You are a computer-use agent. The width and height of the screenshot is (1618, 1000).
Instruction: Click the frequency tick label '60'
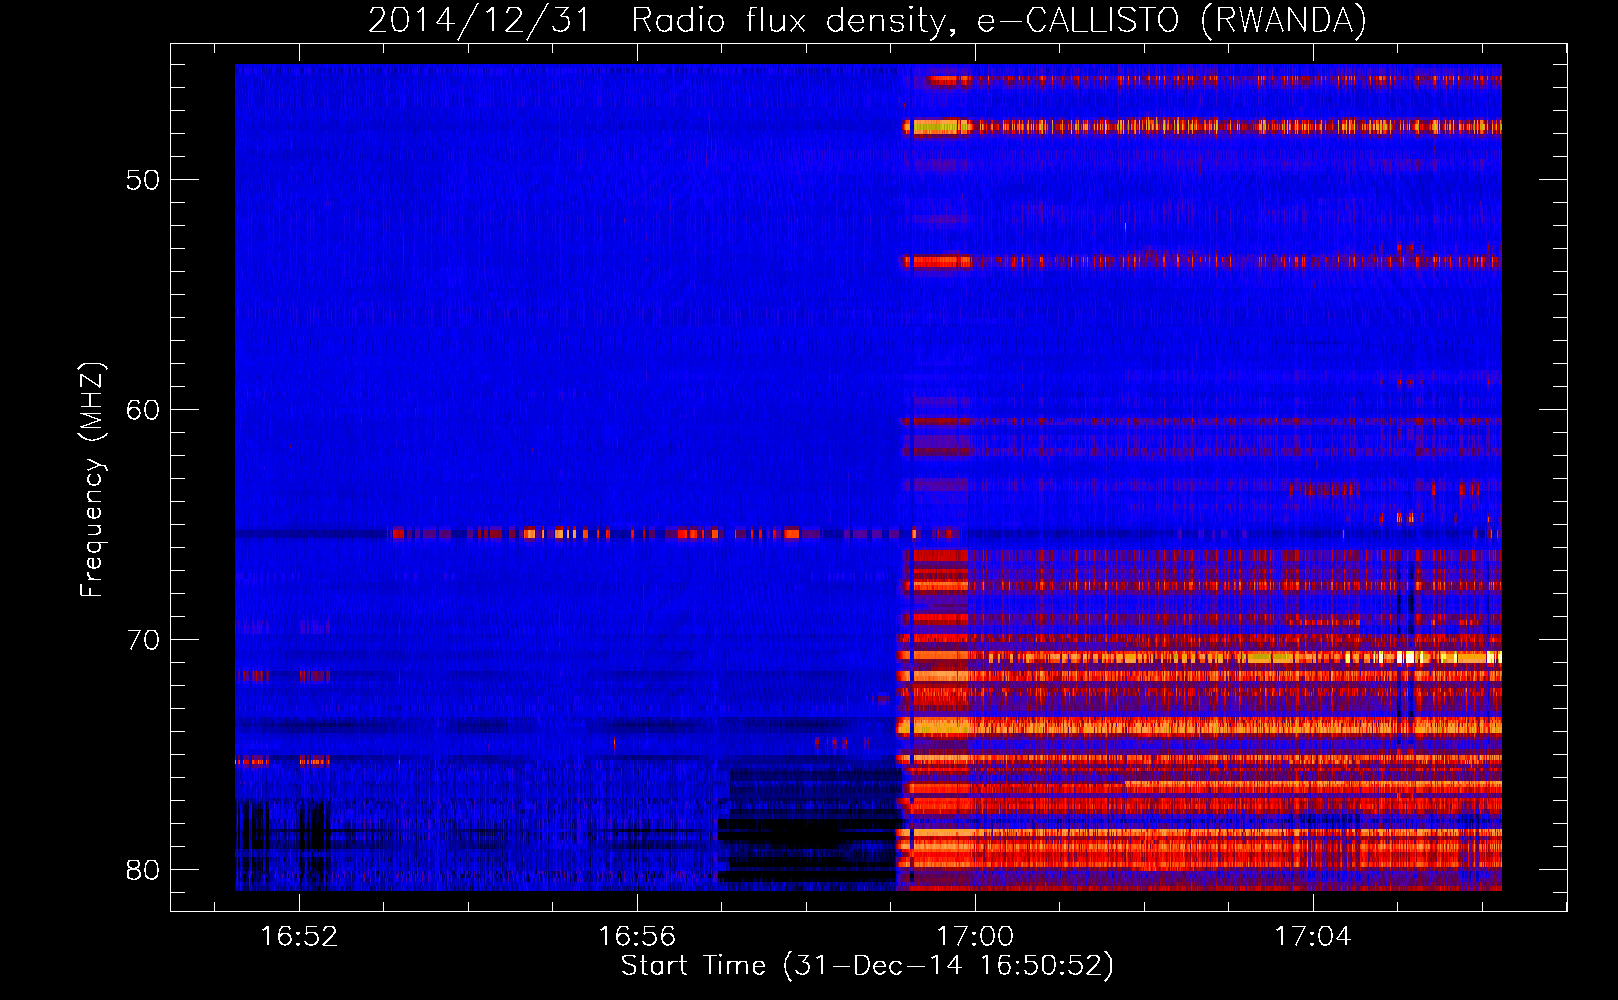[143, 410]
